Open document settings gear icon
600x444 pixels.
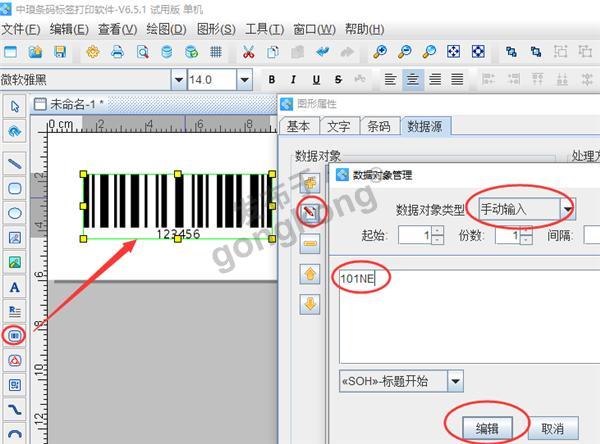pos(93,51)
